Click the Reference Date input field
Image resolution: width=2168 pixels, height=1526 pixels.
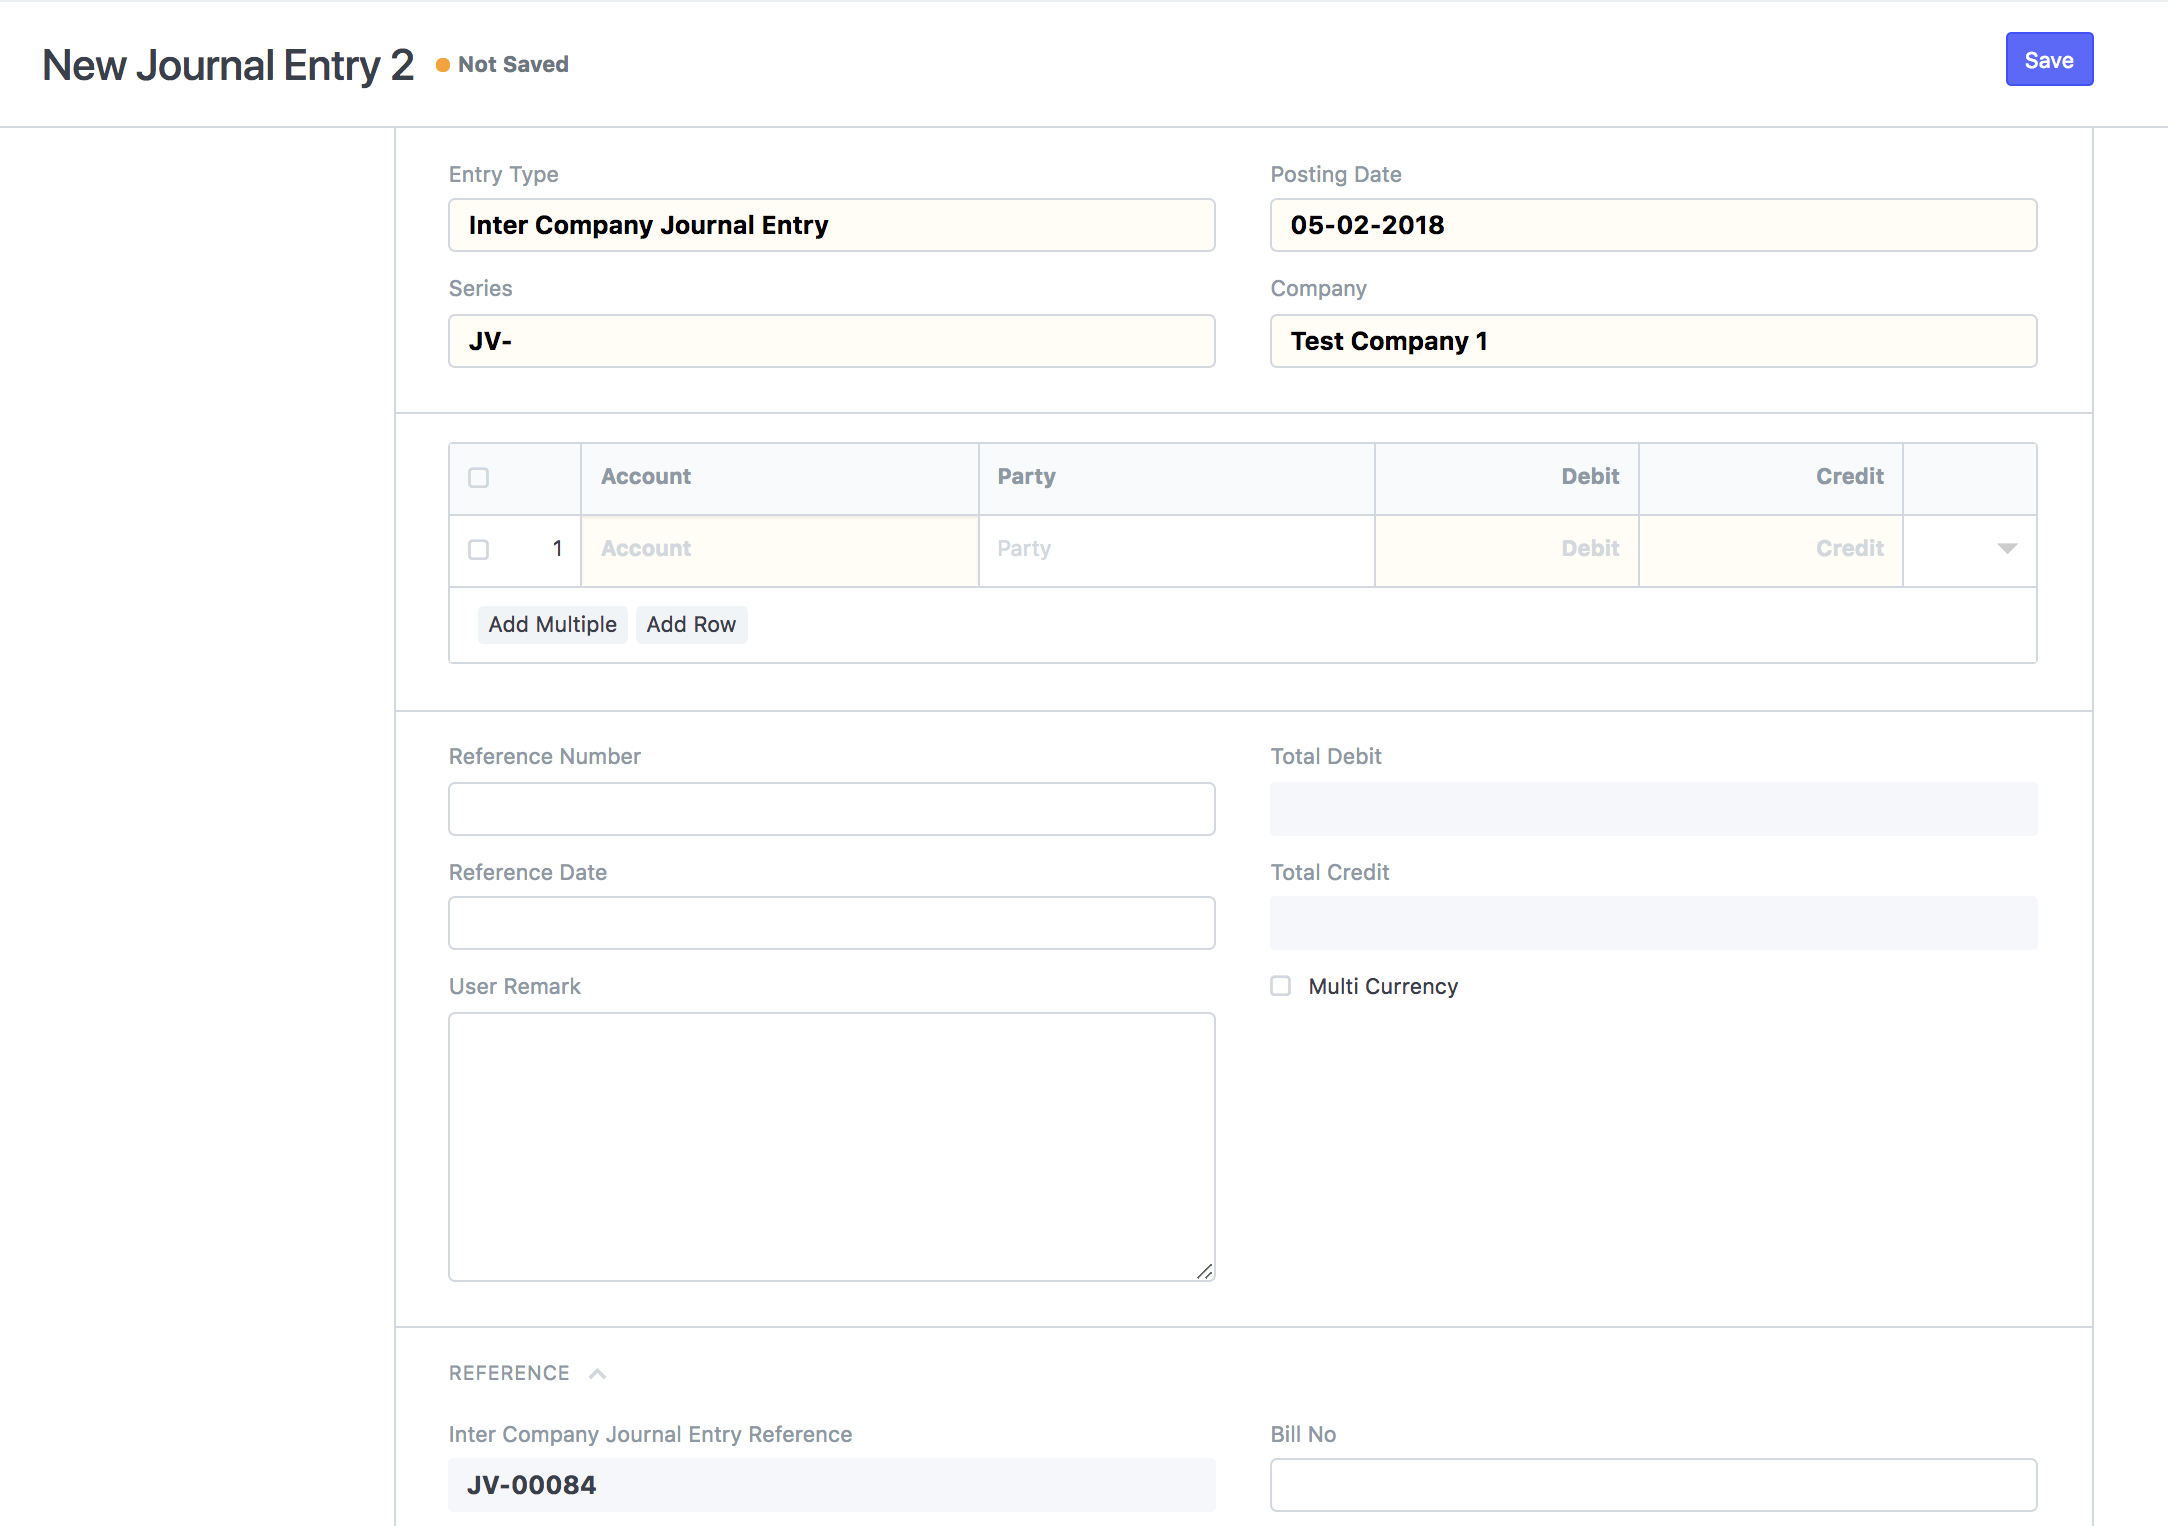[832, 923]
